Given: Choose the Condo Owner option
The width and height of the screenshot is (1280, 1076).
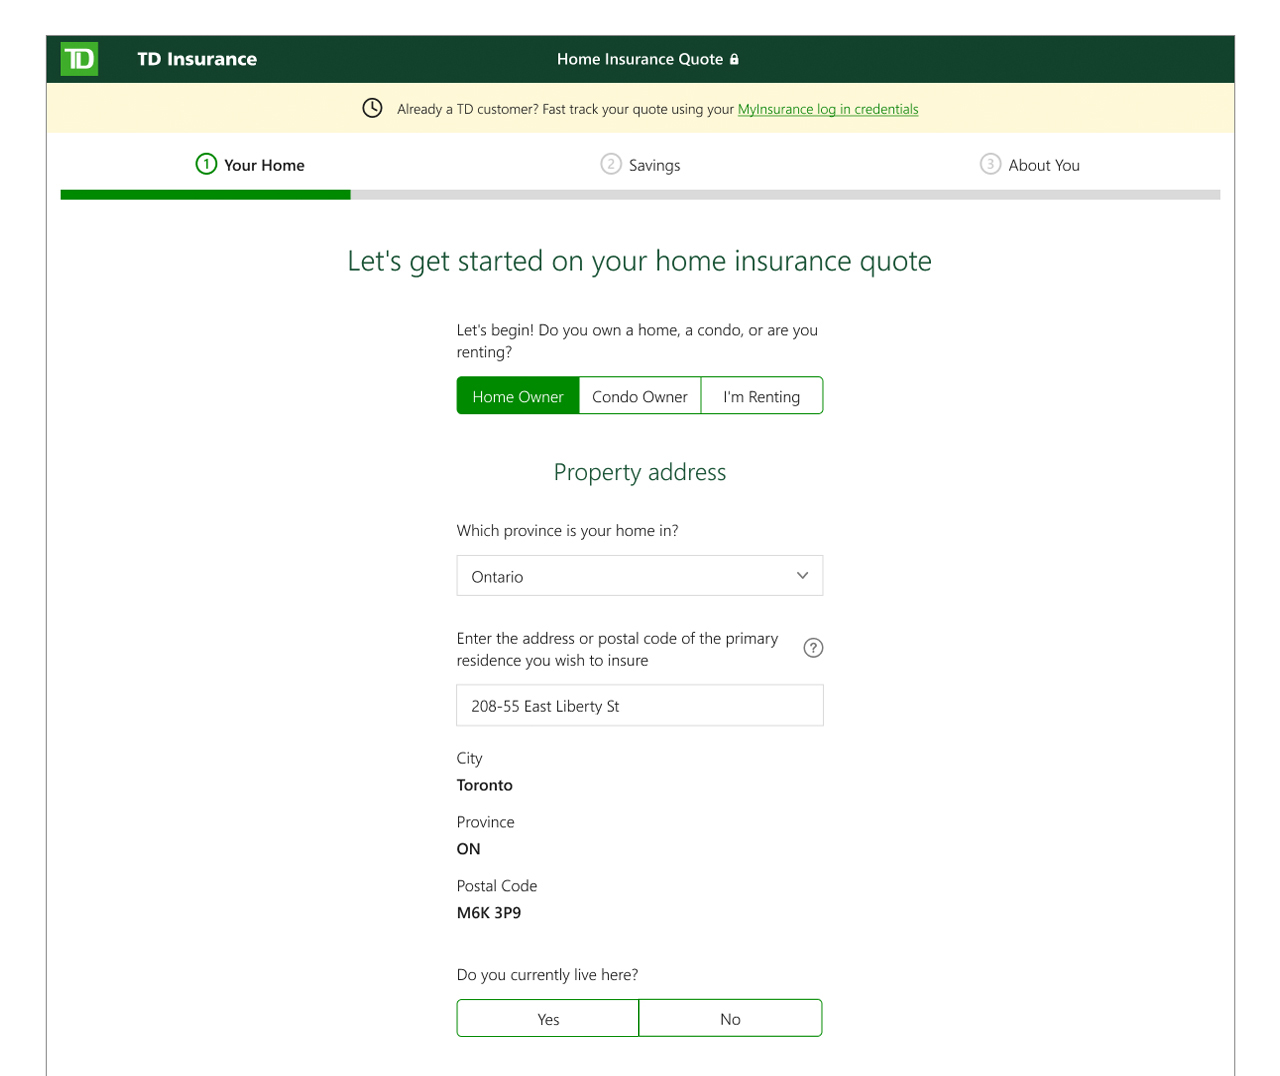Looking at the screenshot, I should (640, 396).
